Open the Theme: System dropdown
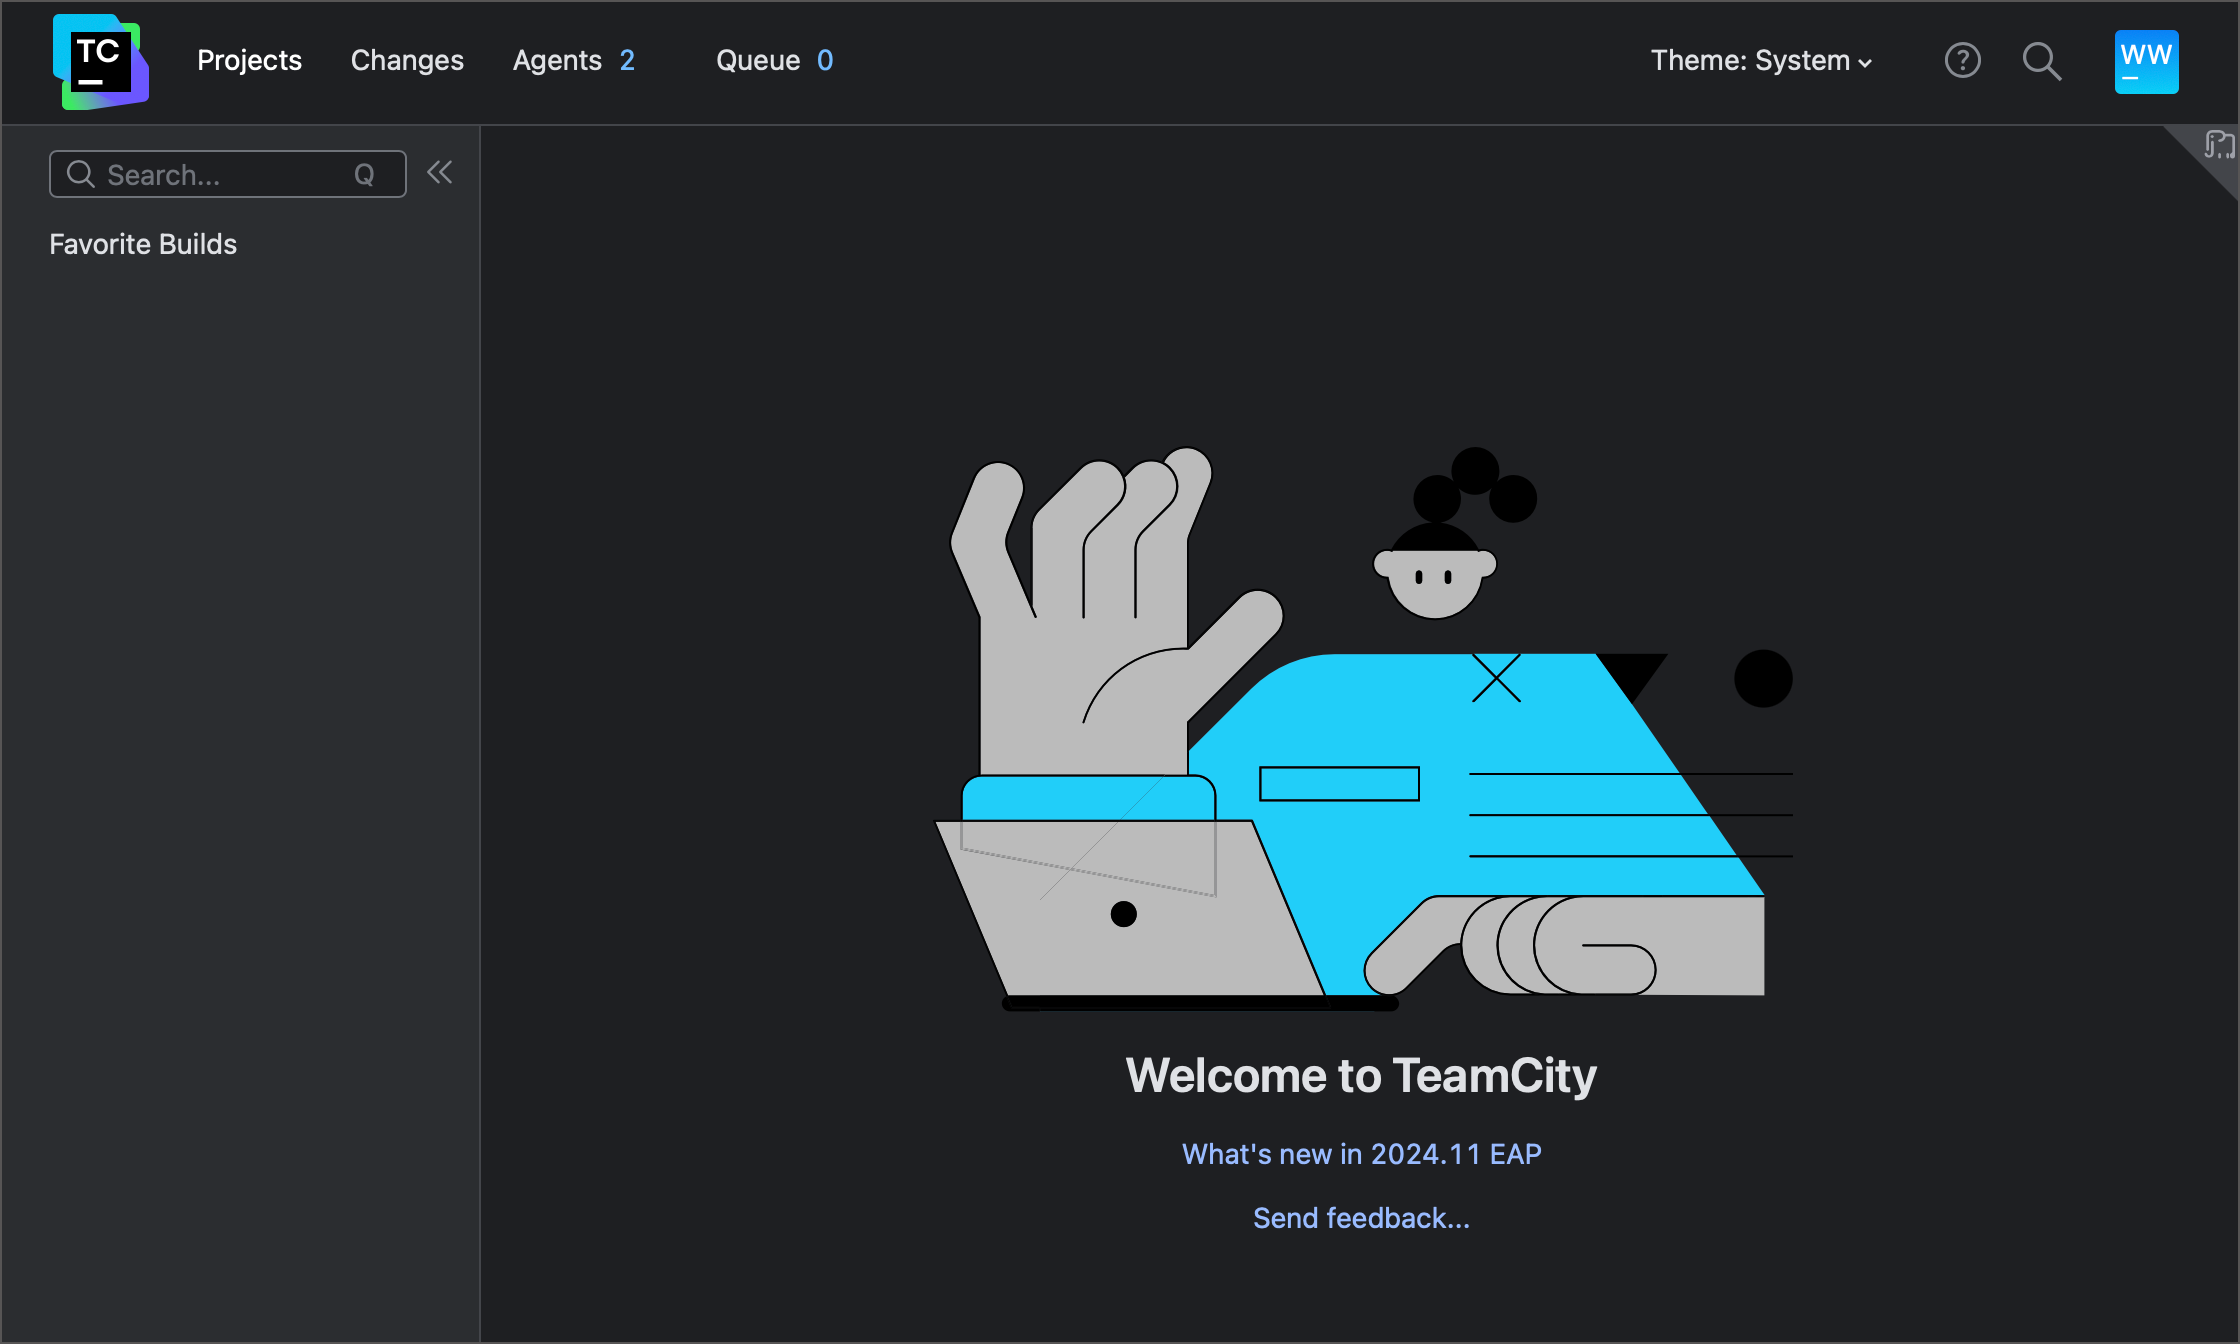2240x1344 pixels. coord(1750,60)
